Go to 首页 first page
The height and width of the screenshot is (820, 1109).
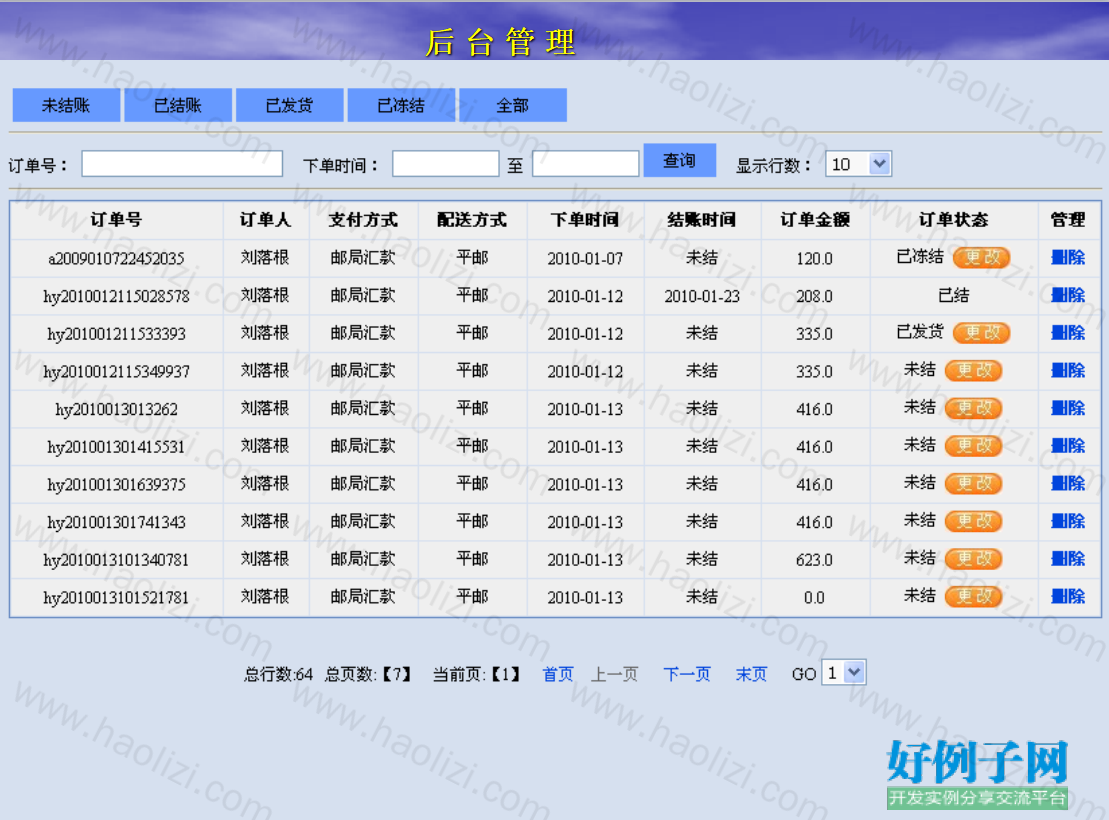pos(557,674)
